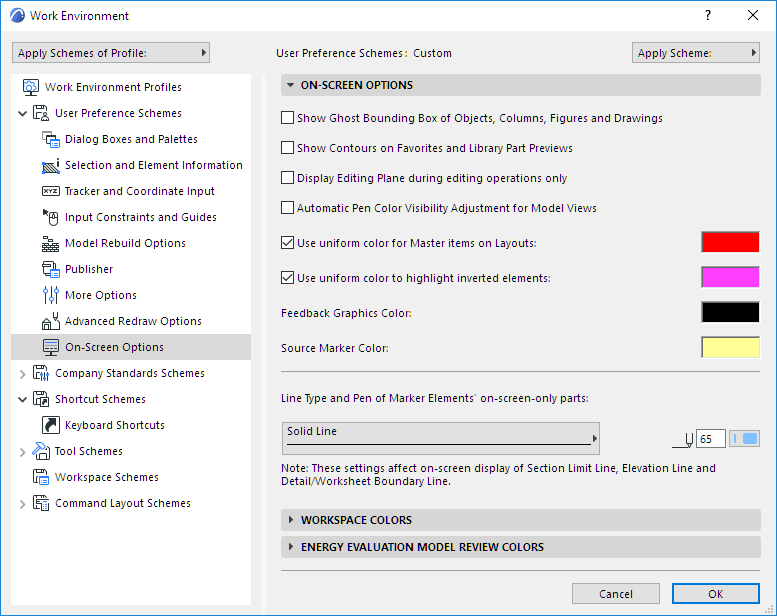Open Keyboard Shortcuts page
Screen dimensions: 777x616
[x=115, y=425]
